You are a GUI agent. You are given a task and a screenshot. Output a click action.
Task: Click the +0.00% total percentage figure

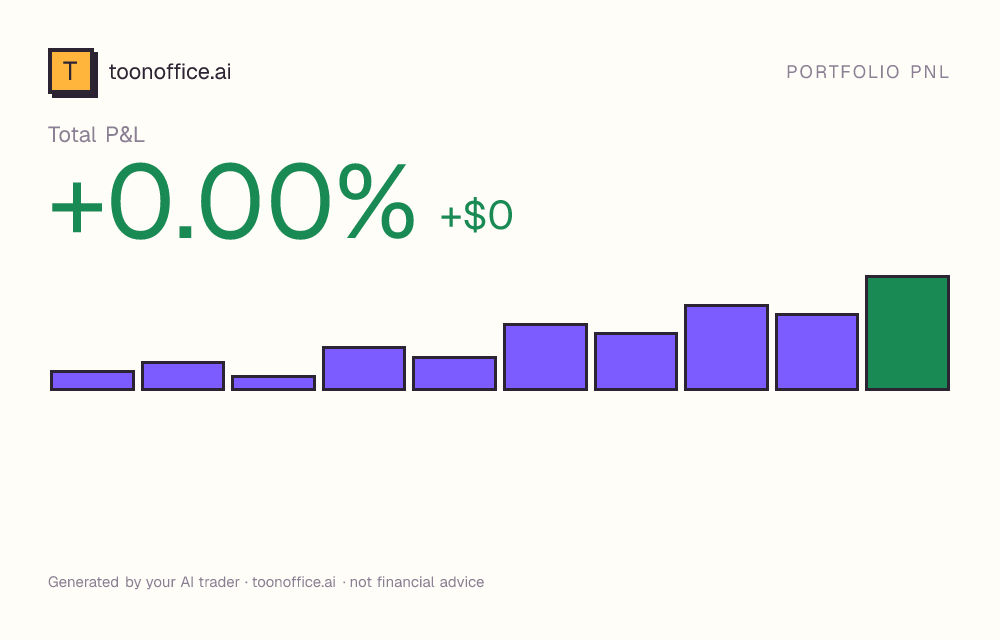tap(233, 201)
